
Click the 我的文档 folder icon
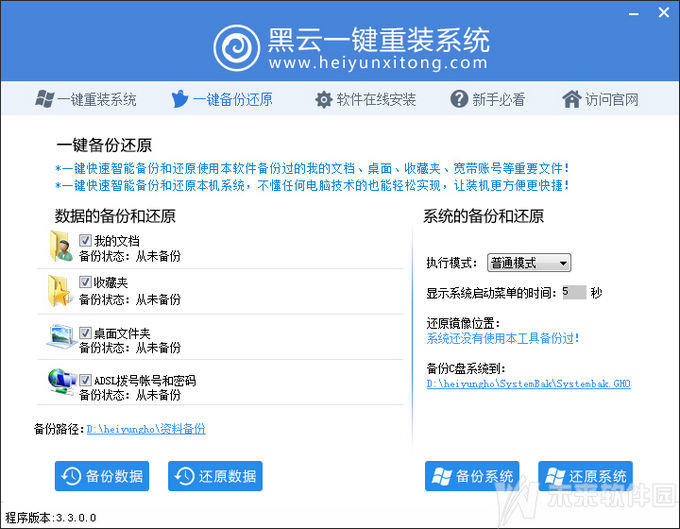[x=60, y=246]
